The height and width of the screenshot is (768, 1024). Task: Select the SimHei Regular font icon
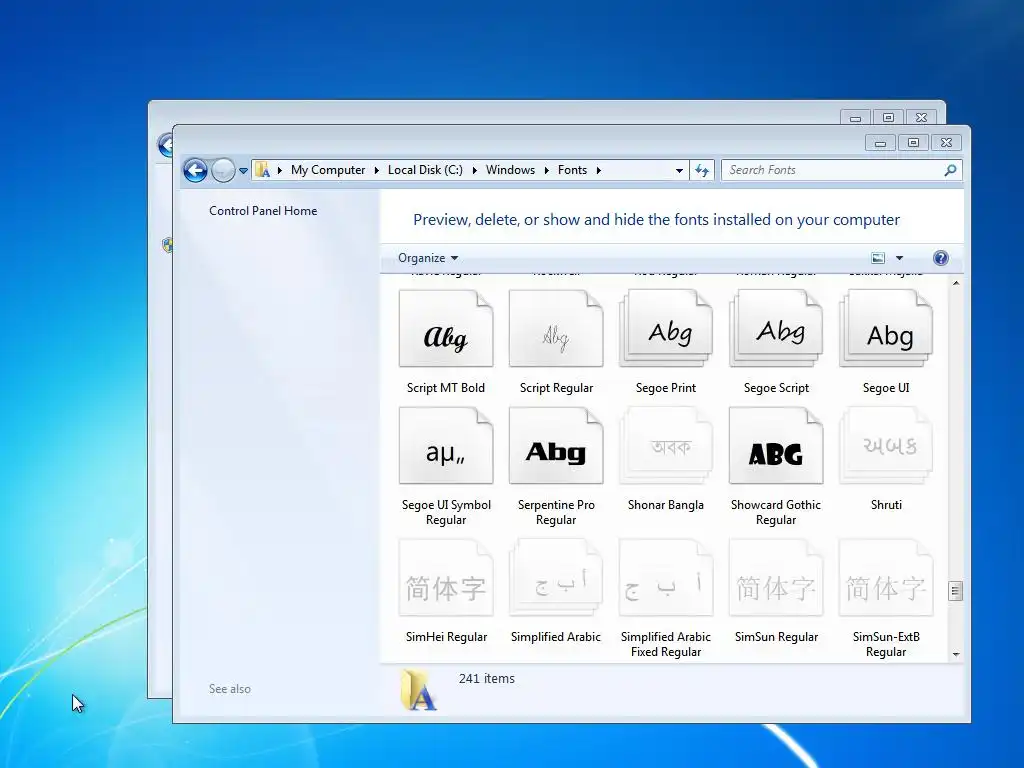pos(446,578)
